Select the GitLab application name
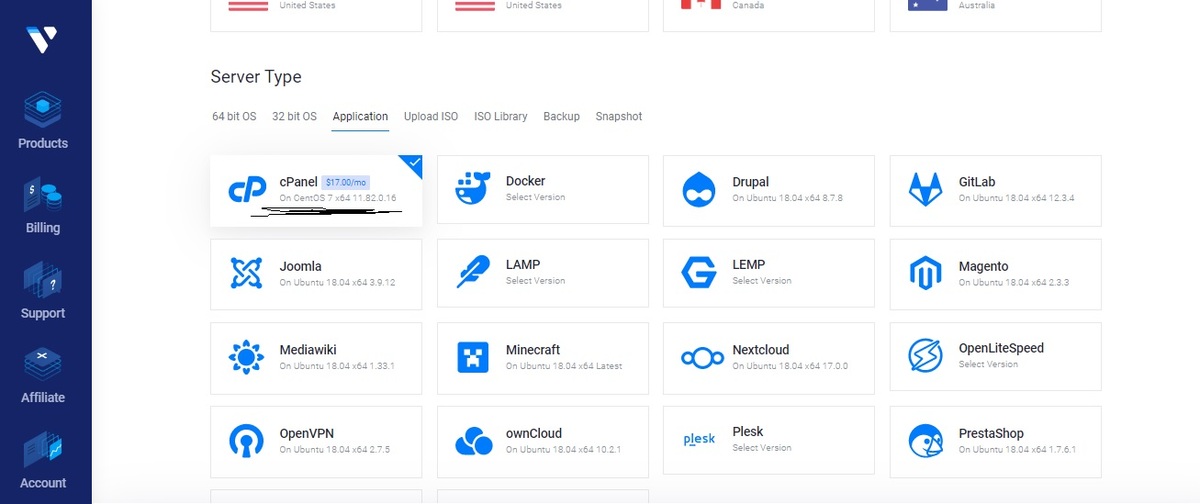 coord(977,182)
